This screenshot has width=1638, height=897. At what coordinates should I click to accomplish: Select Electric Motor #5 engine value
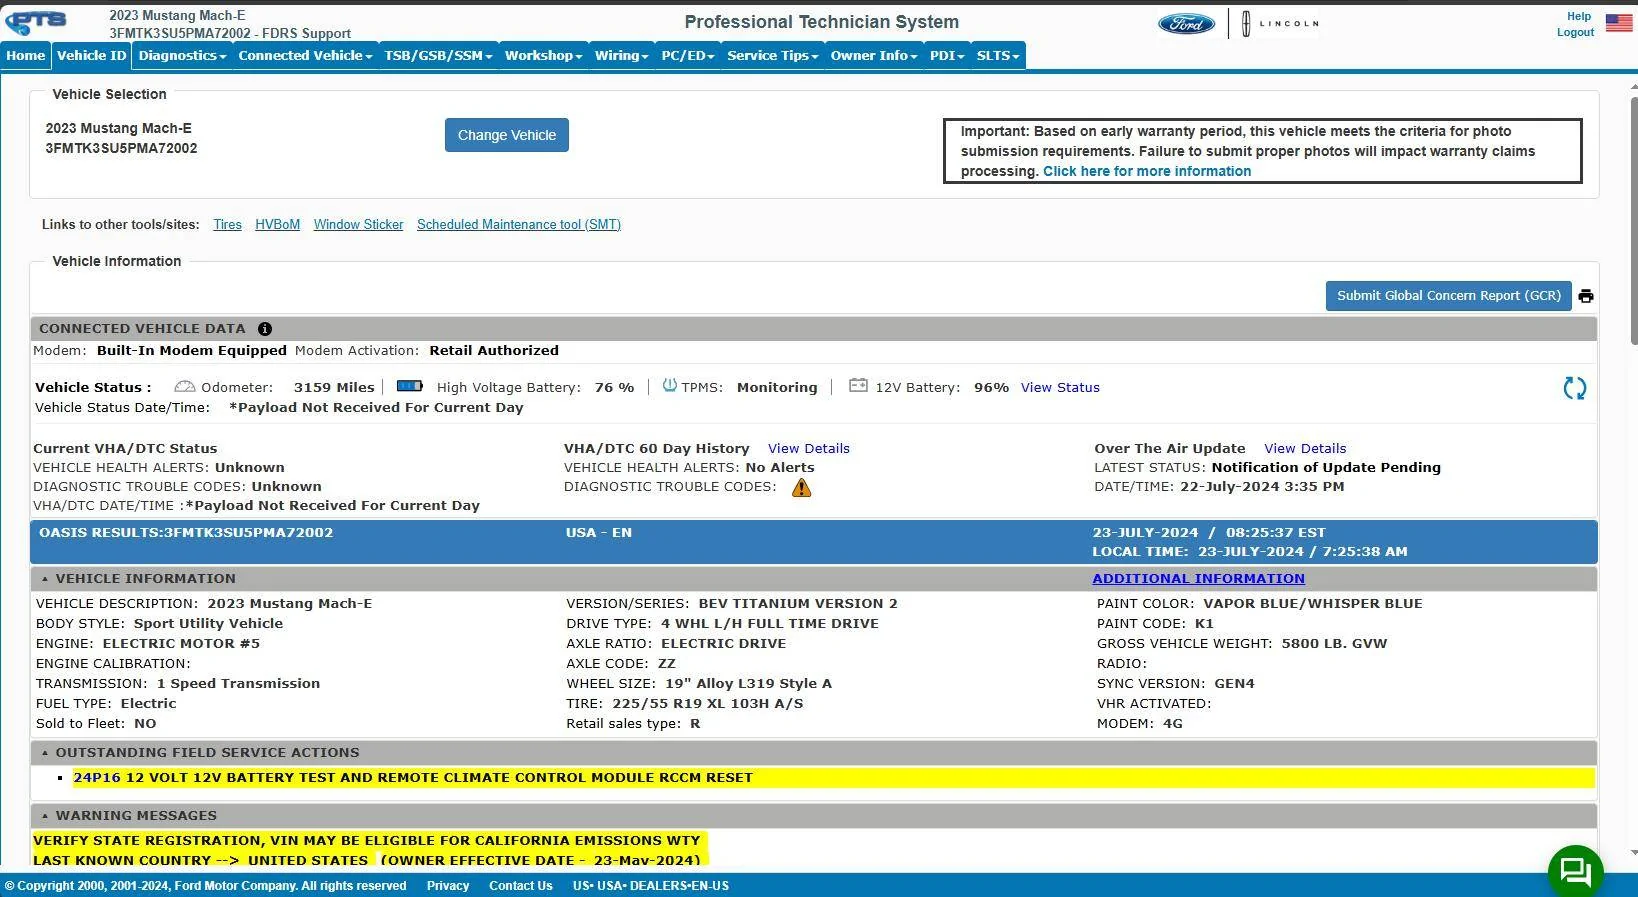pos(181,644)
